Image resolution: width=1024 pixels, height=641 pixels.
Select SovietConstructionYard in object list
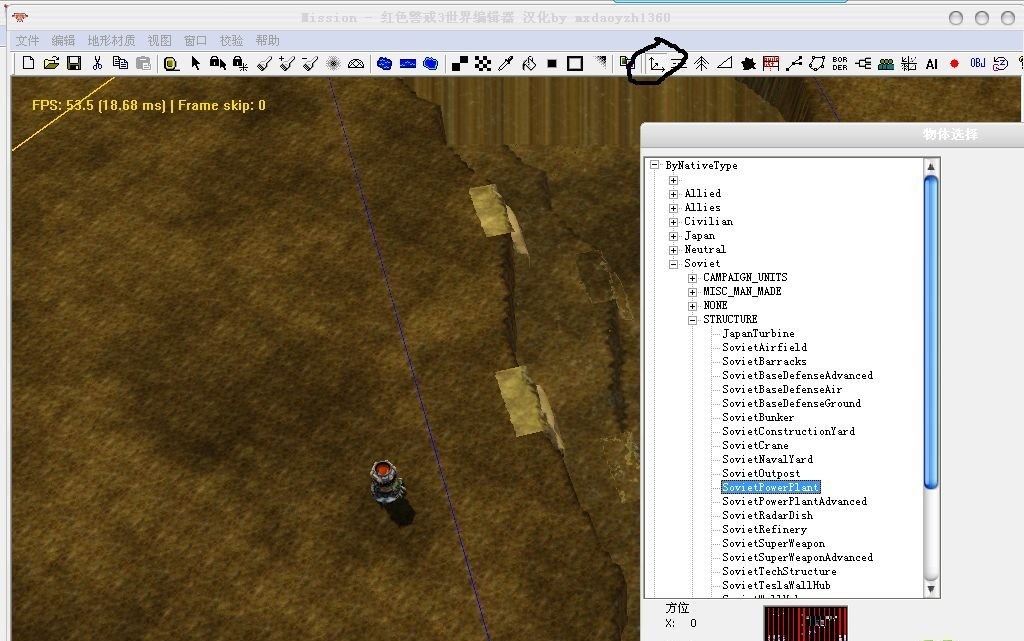(788, 431)
